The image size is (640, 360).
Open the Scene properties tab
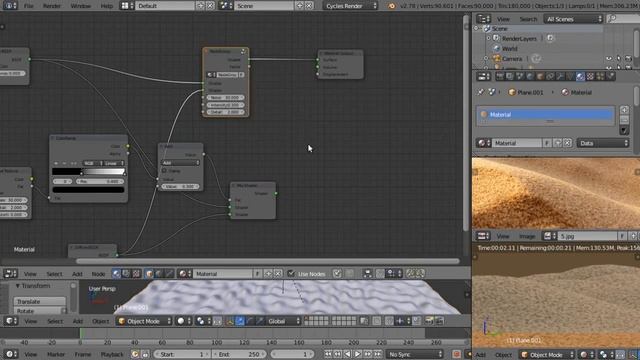520,76
